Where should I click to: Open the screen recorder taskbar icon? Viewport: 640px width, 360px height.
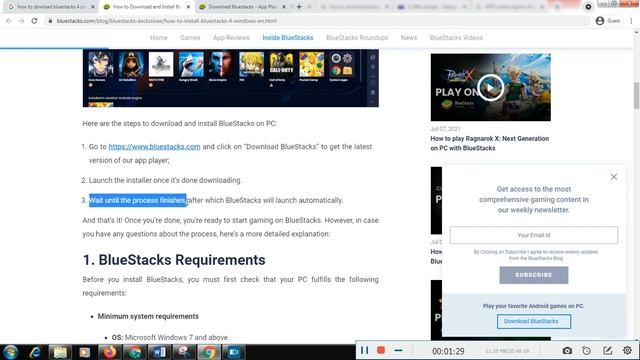pyautogui.click(x=234, y=352)
